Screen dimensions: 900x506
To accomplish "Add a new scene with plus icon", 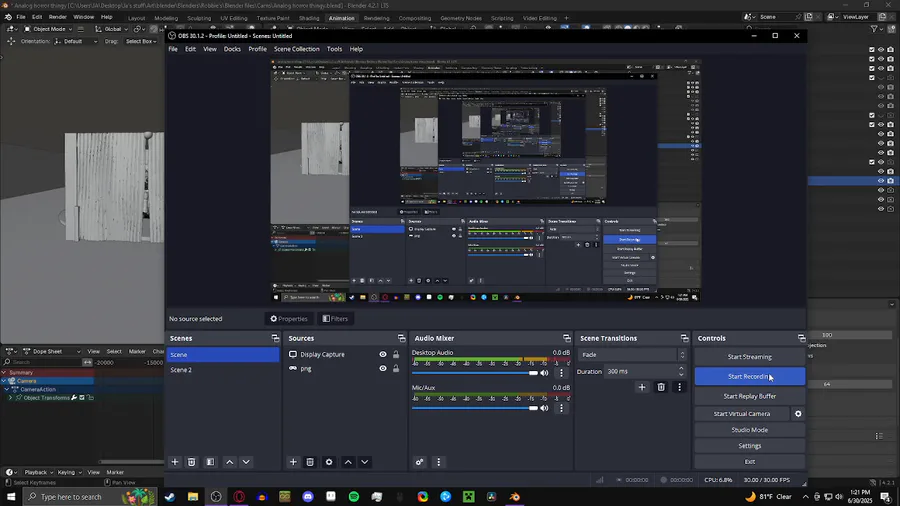I will 175,462.
